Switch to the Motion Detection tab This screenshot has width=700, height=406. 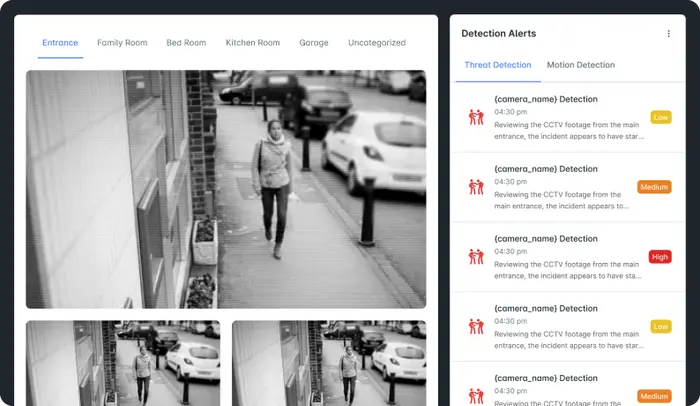click(581, 65)
